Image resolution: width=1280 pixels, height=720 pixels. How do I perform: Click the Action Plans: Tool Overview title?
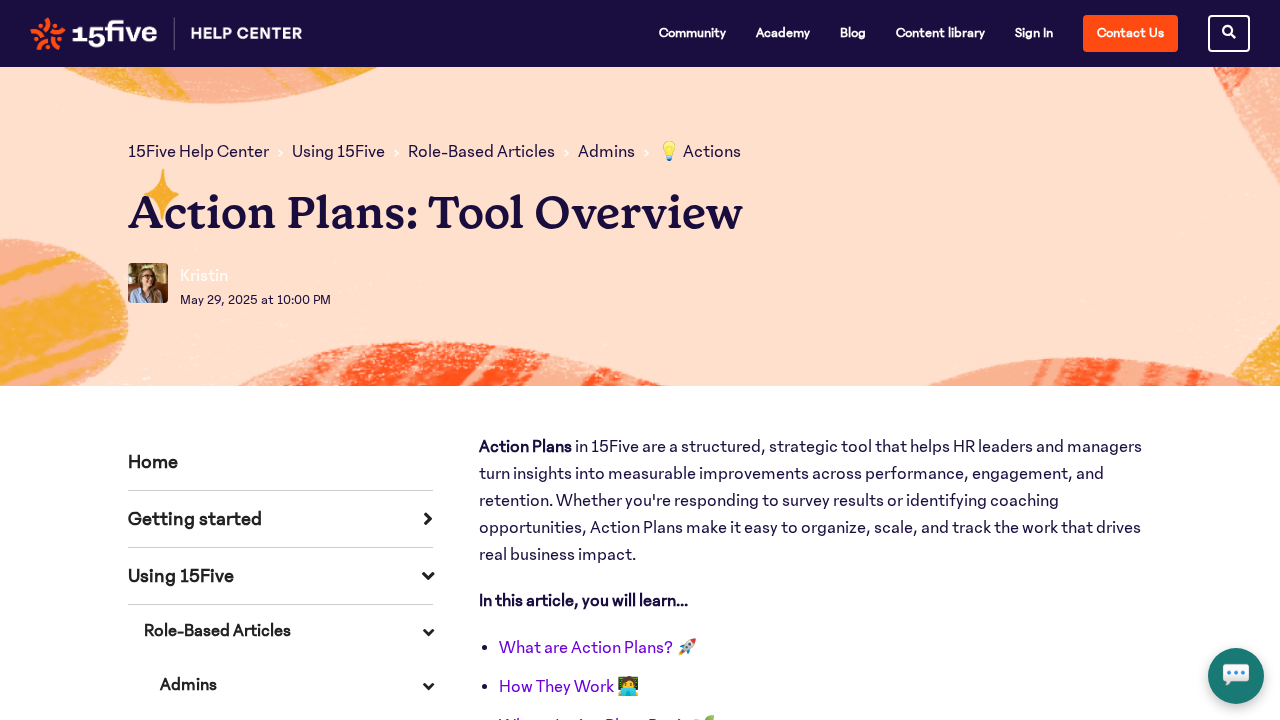(x=435, y=212)
